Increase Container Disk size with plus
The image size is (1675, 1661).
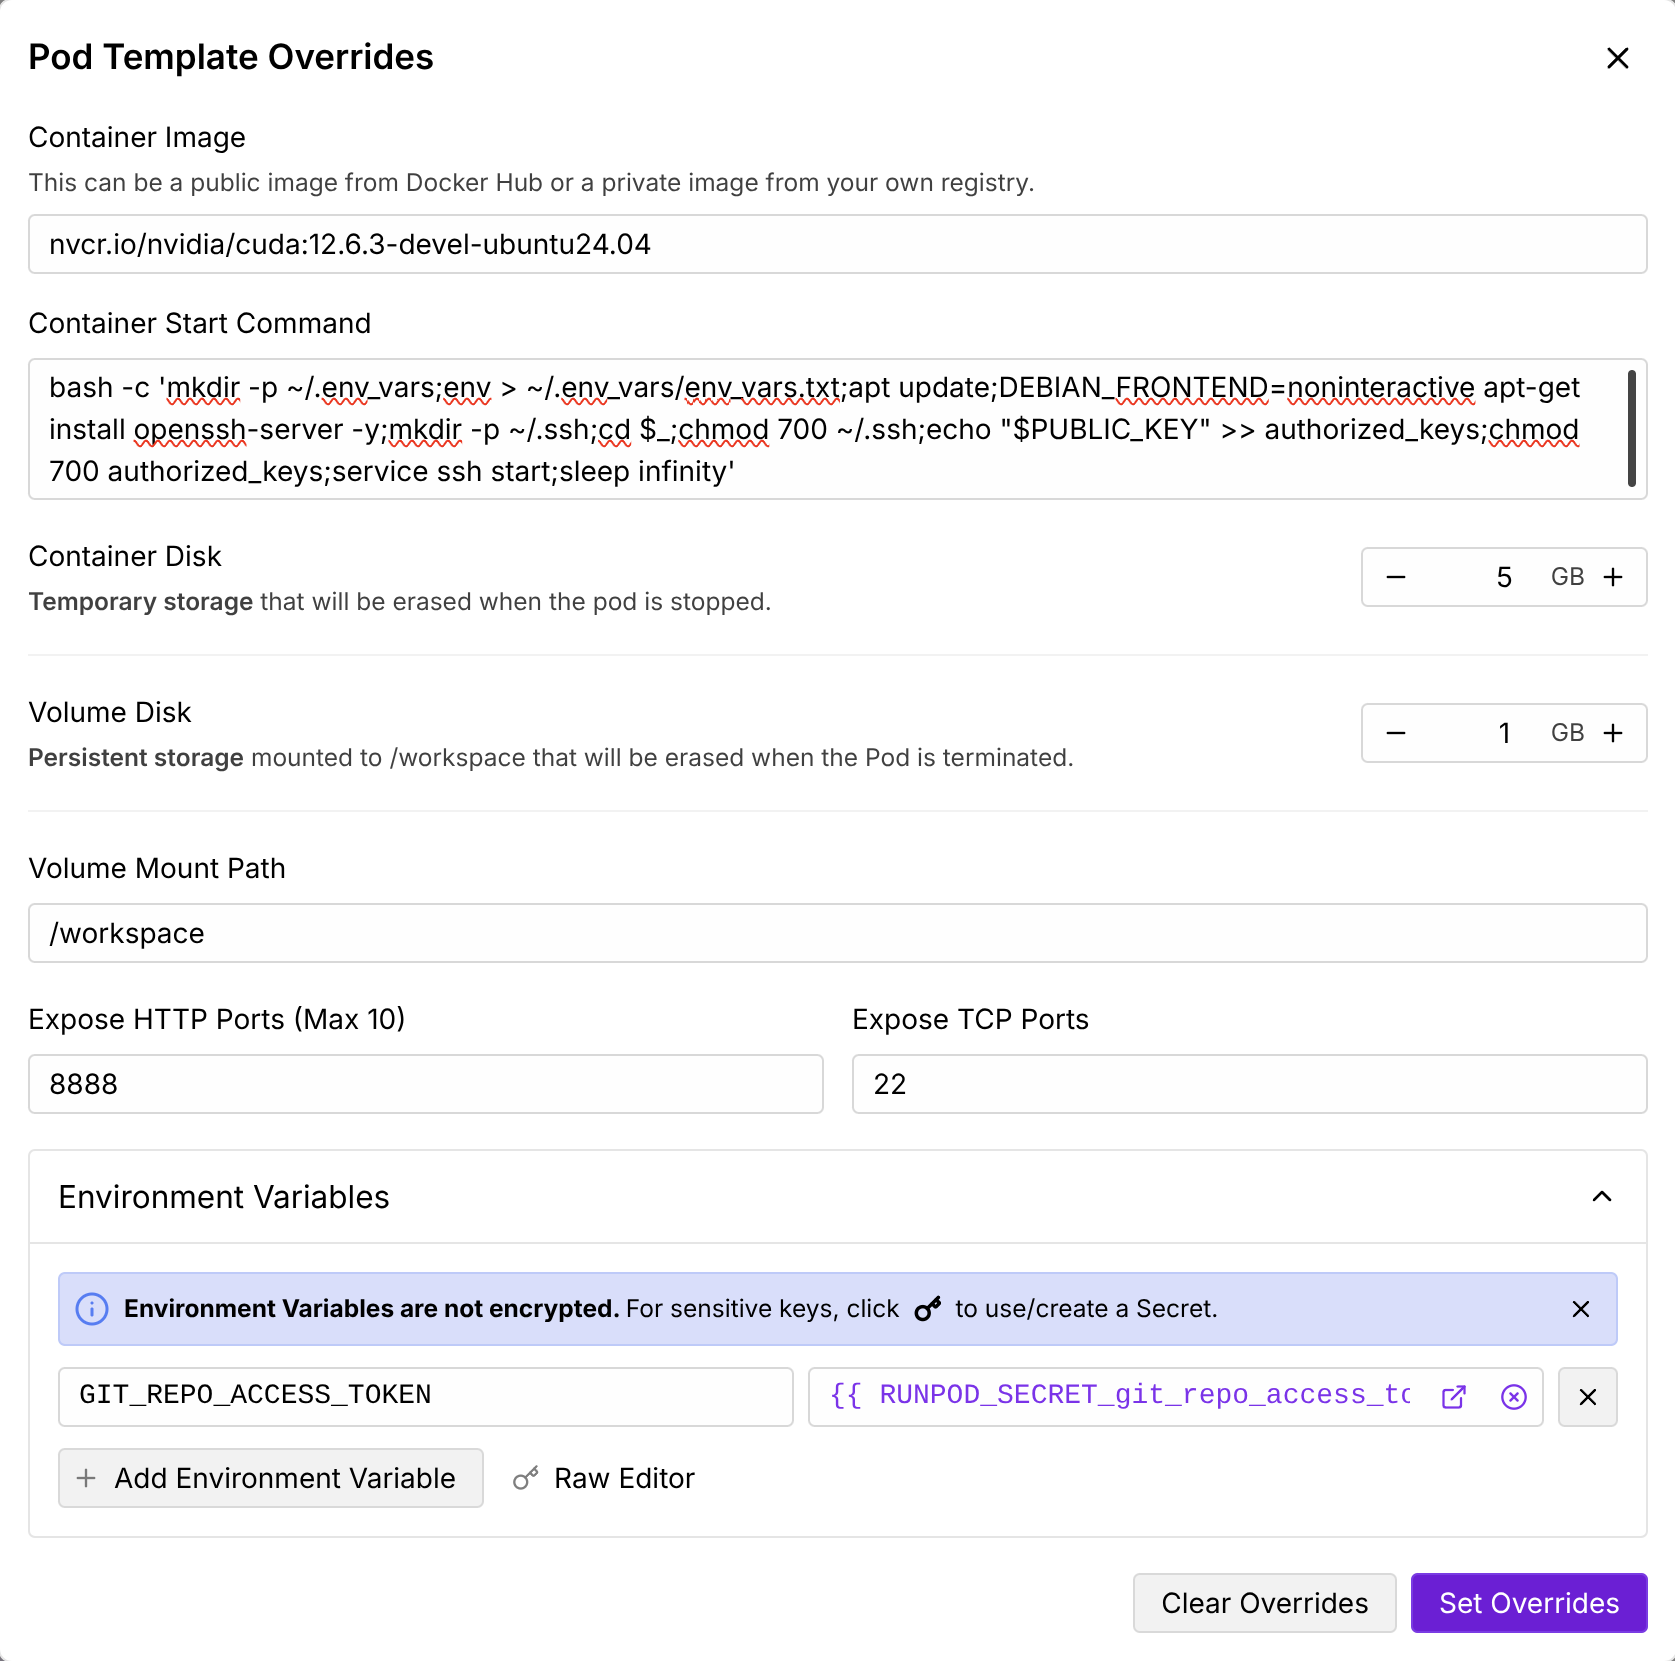(x=1613, y=576)
